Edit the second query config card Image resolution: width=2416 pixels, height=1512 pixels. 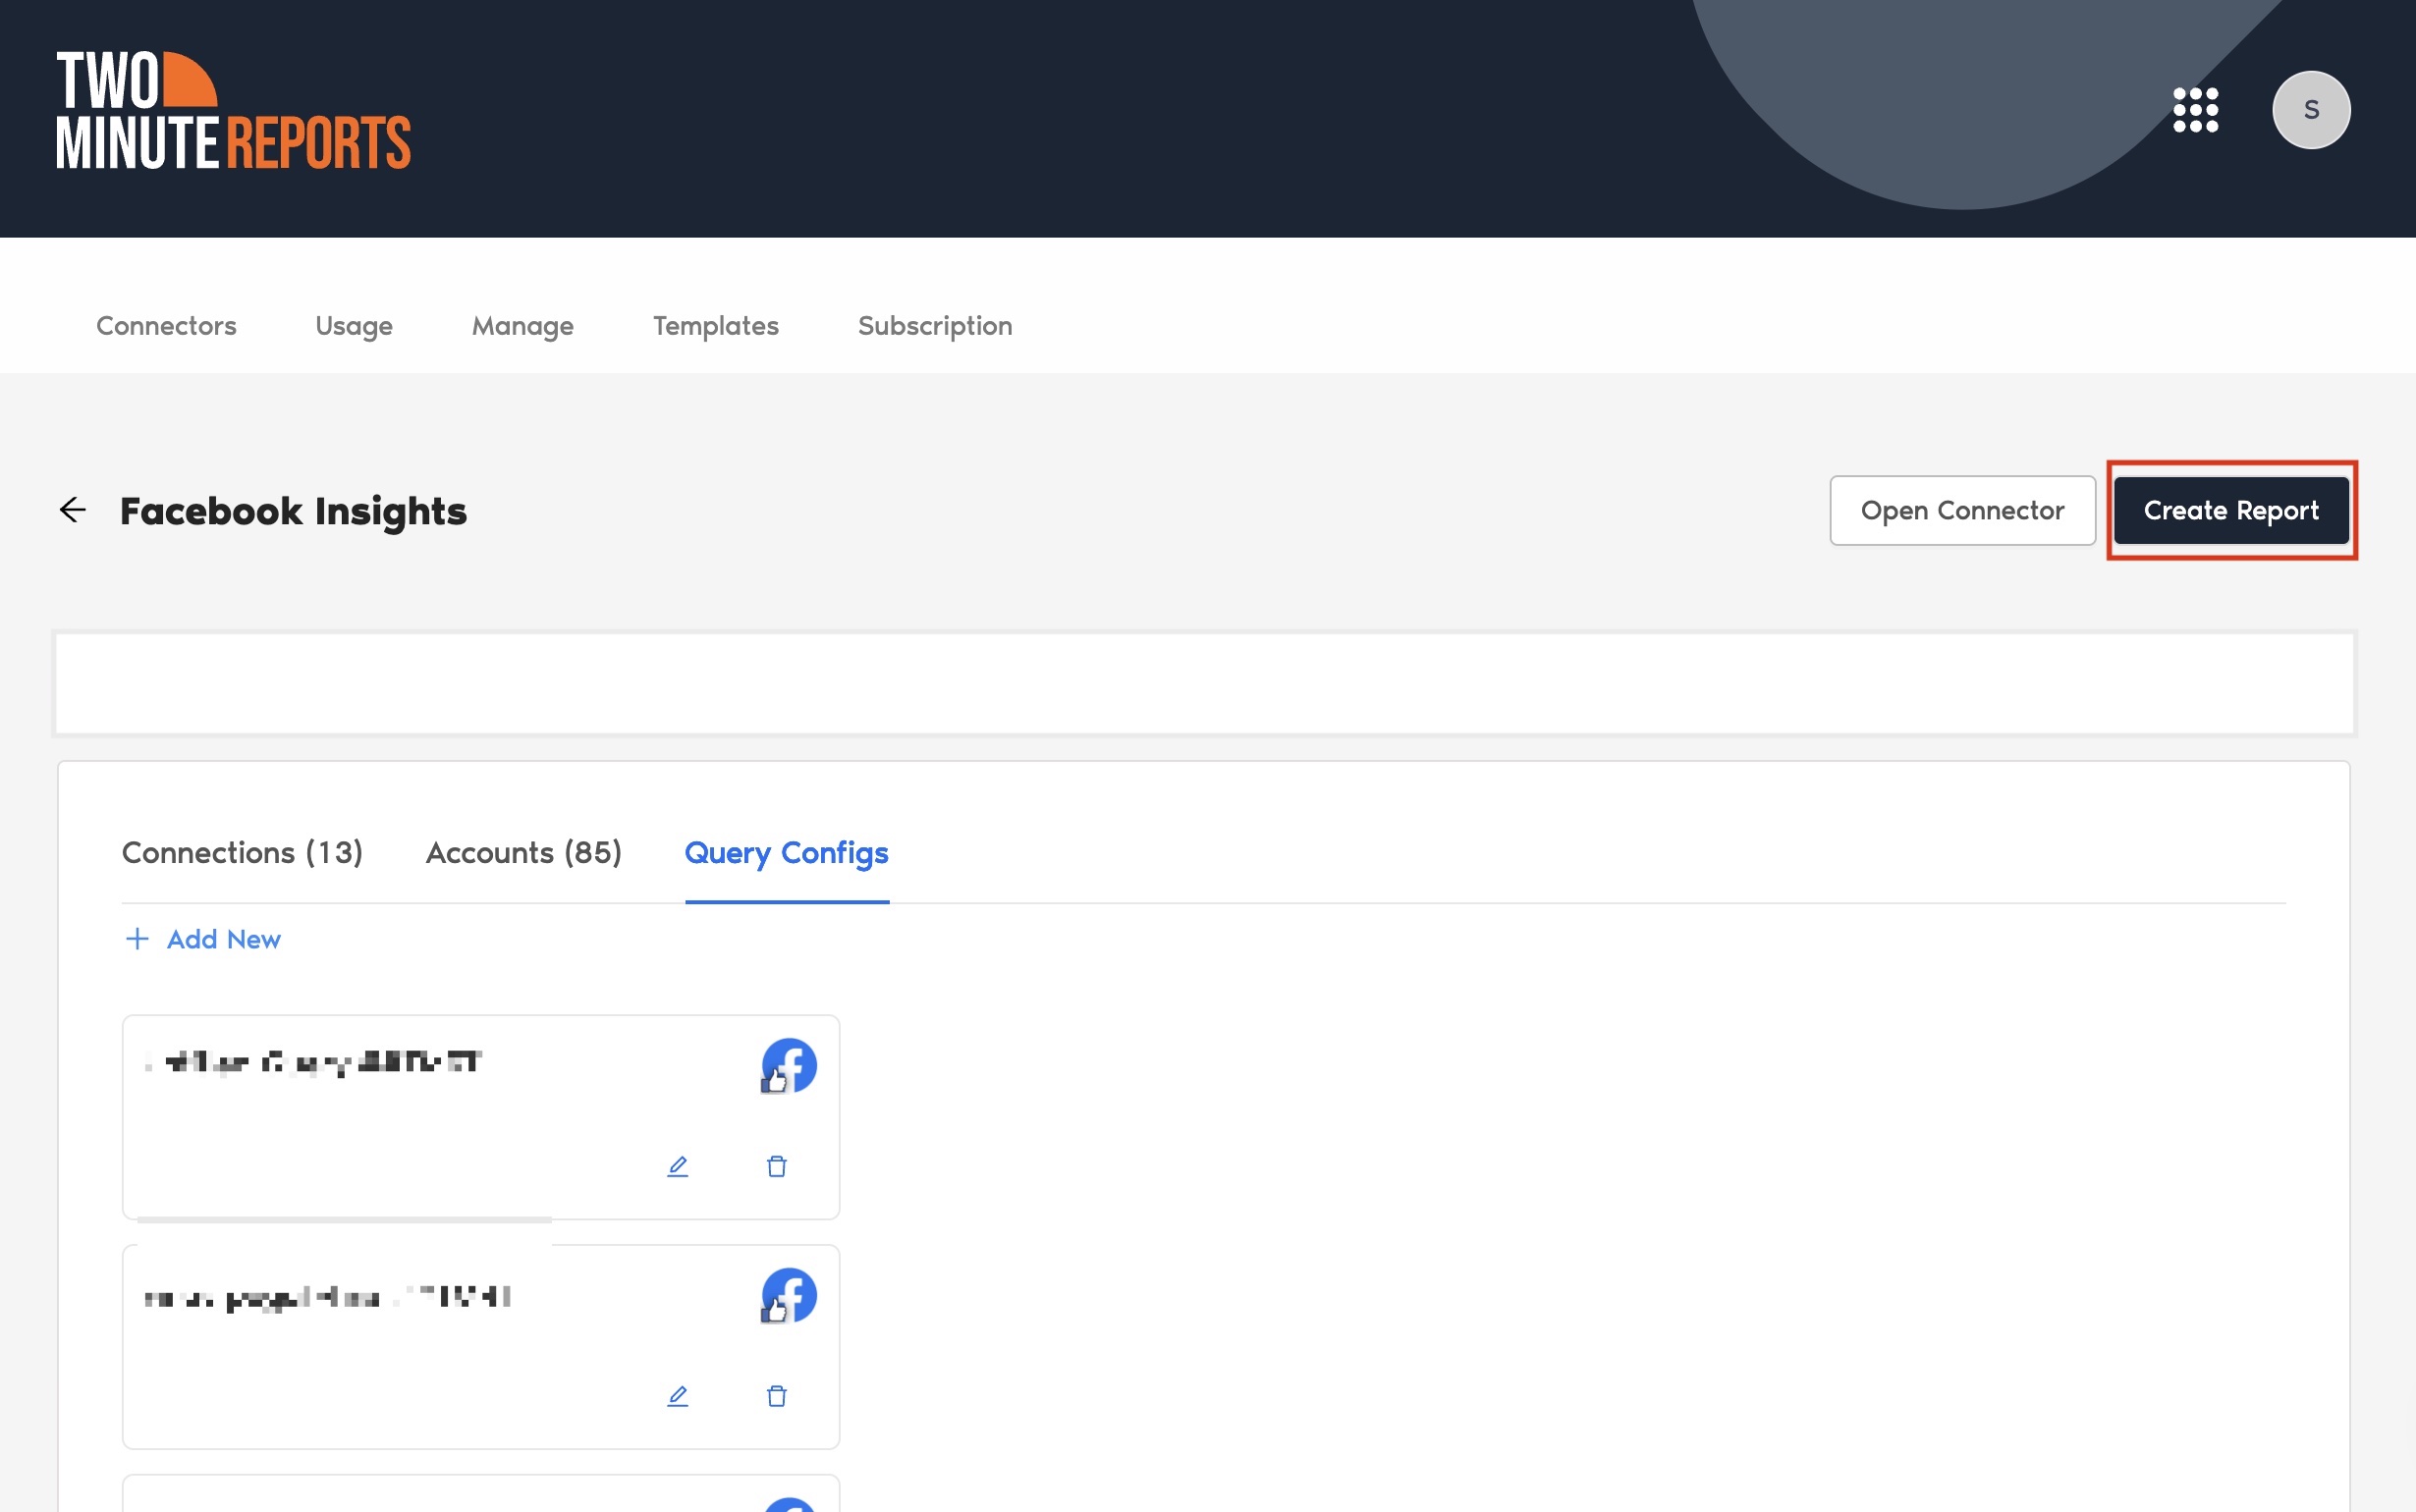point(678,1396)
